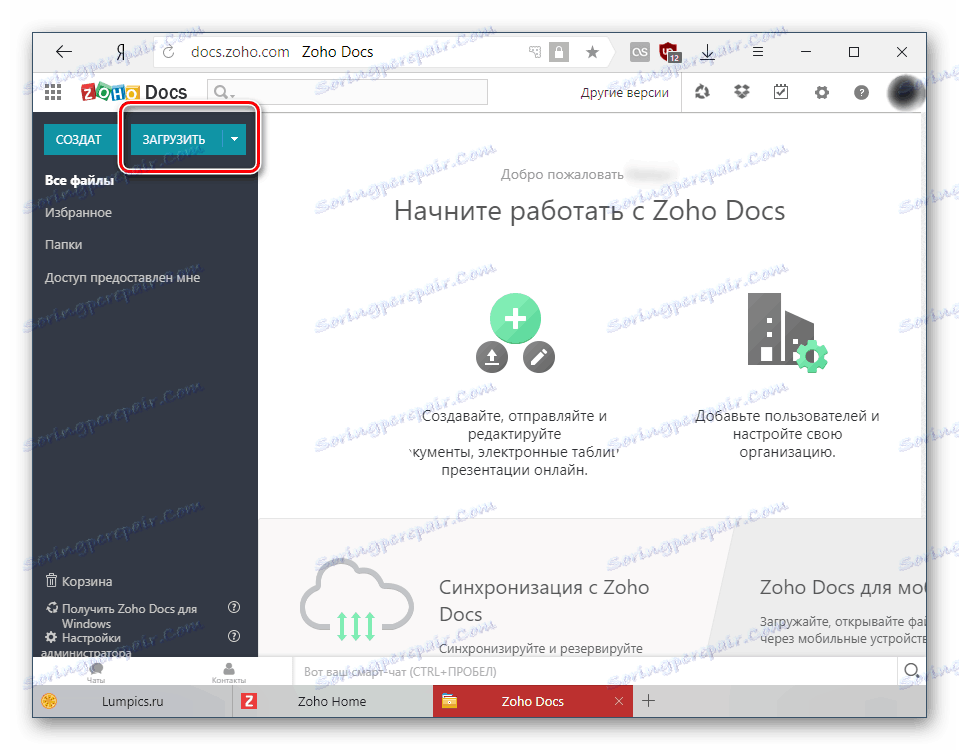Click the СОЗДАТЬ create button
This screenshot has width=959, height=750.
click(80, 139)
